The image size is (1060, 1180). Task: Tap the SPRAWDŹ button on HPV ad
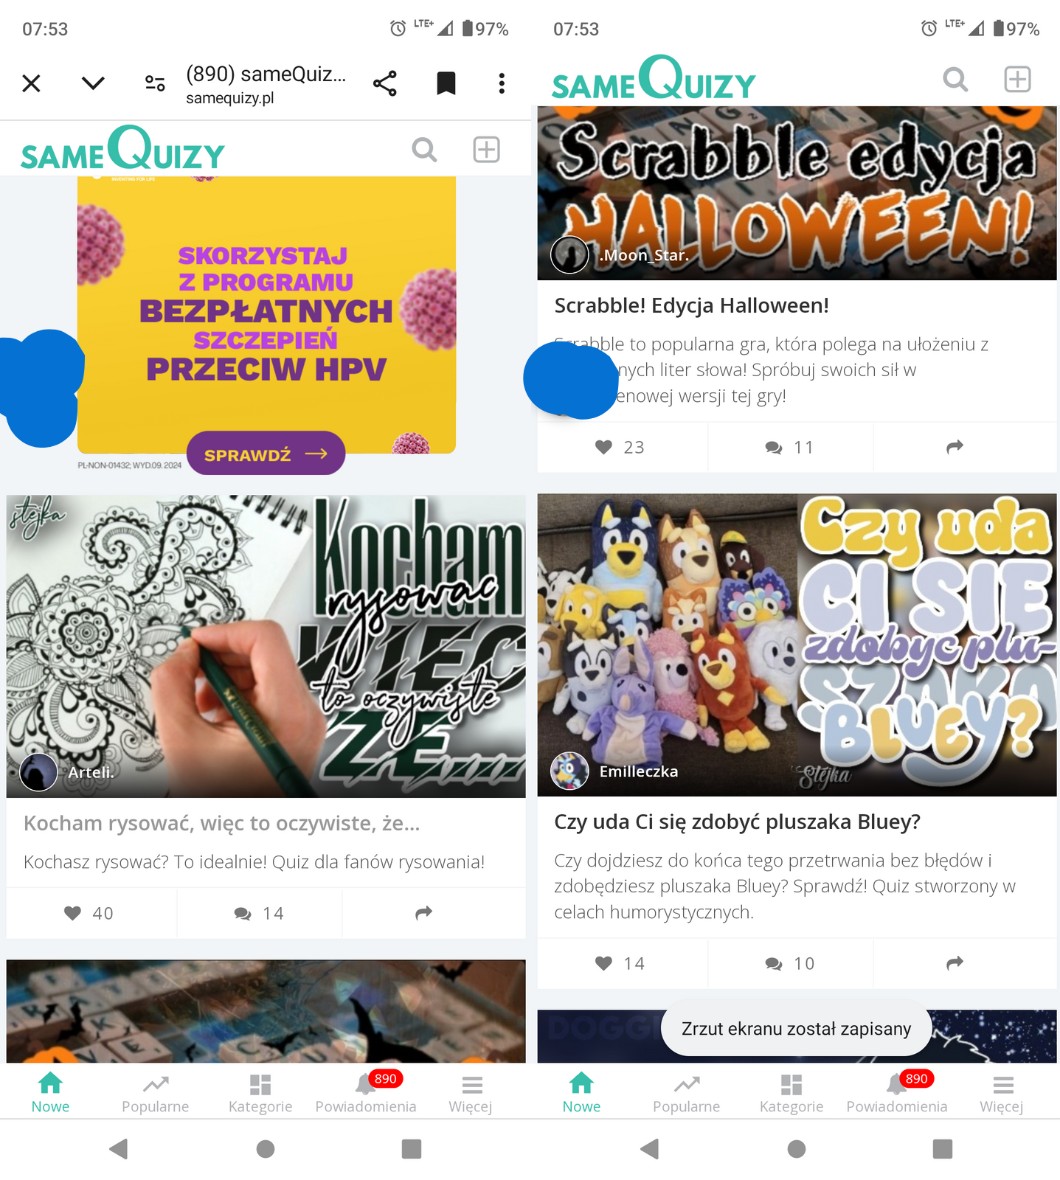(x=266, y=454)
